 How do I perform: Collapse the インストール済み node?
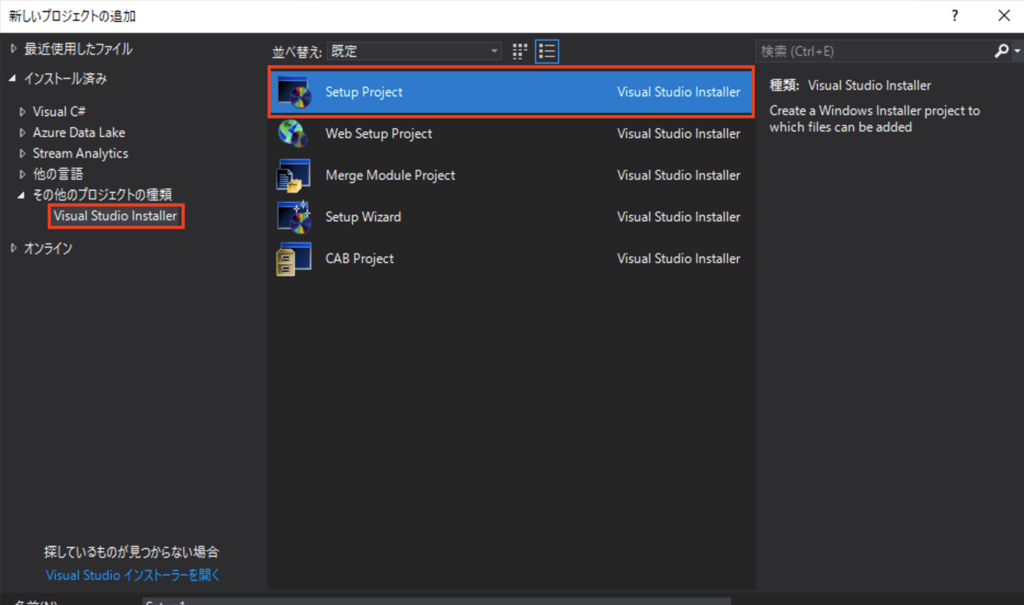12,78
